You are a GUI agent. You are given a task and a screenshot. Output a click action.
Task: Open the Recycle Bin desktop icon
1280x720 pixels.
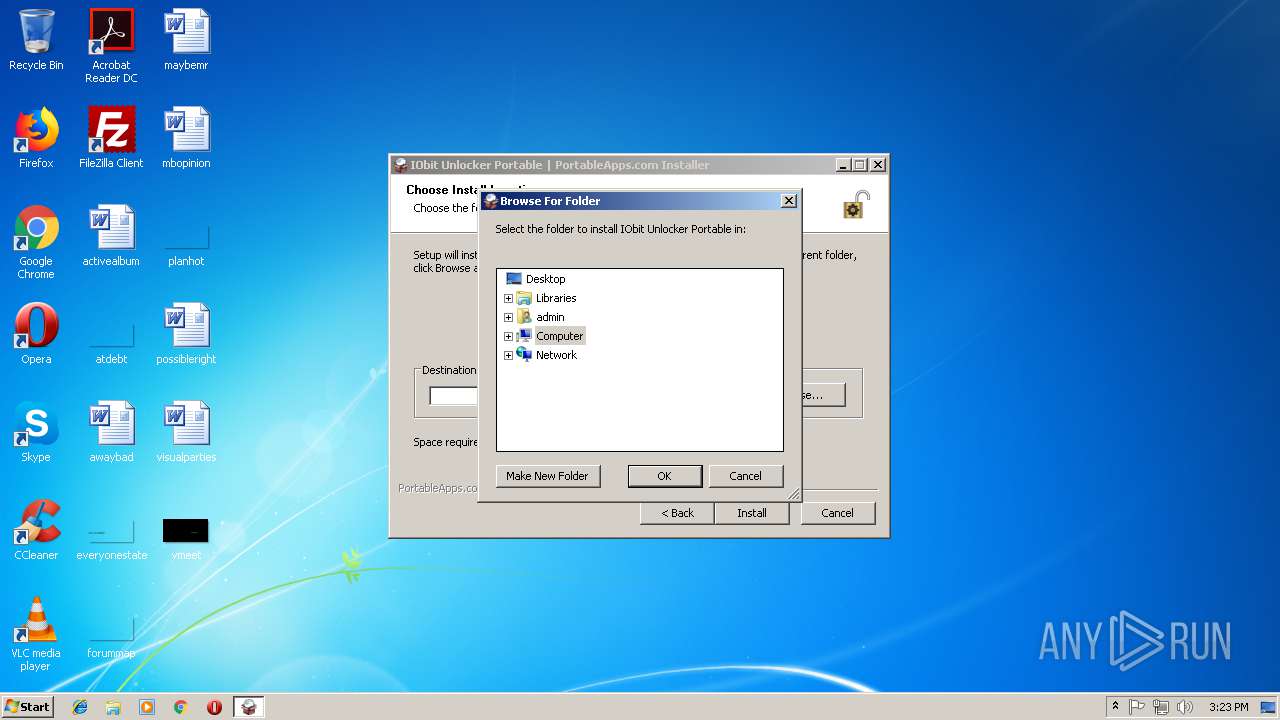(36, 41)
